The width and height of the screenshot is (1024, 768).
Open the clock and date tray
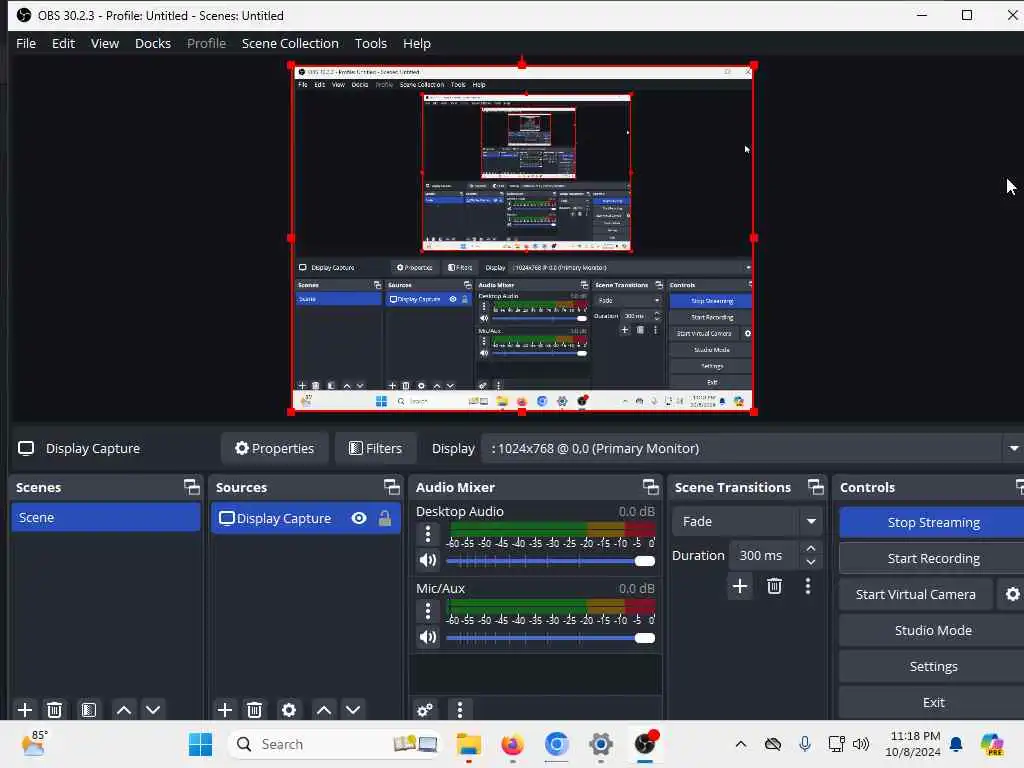[x=913, y=744]
